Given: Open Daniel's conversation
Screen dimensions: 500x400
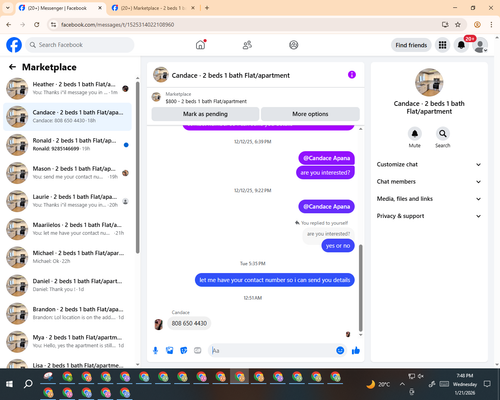Looking at the screenshot, I should pos(68,285).
